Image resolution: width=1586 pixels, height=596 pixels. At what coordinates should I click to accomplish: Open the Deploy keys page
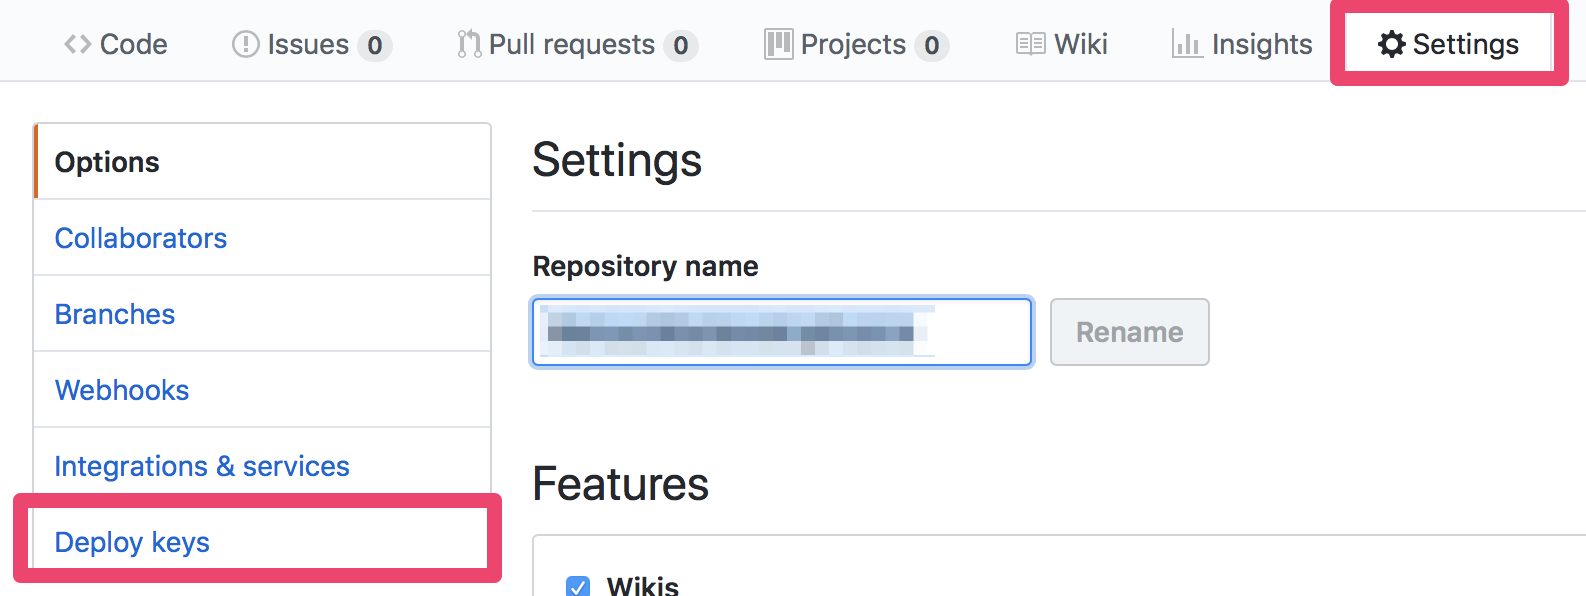(132, 542)
